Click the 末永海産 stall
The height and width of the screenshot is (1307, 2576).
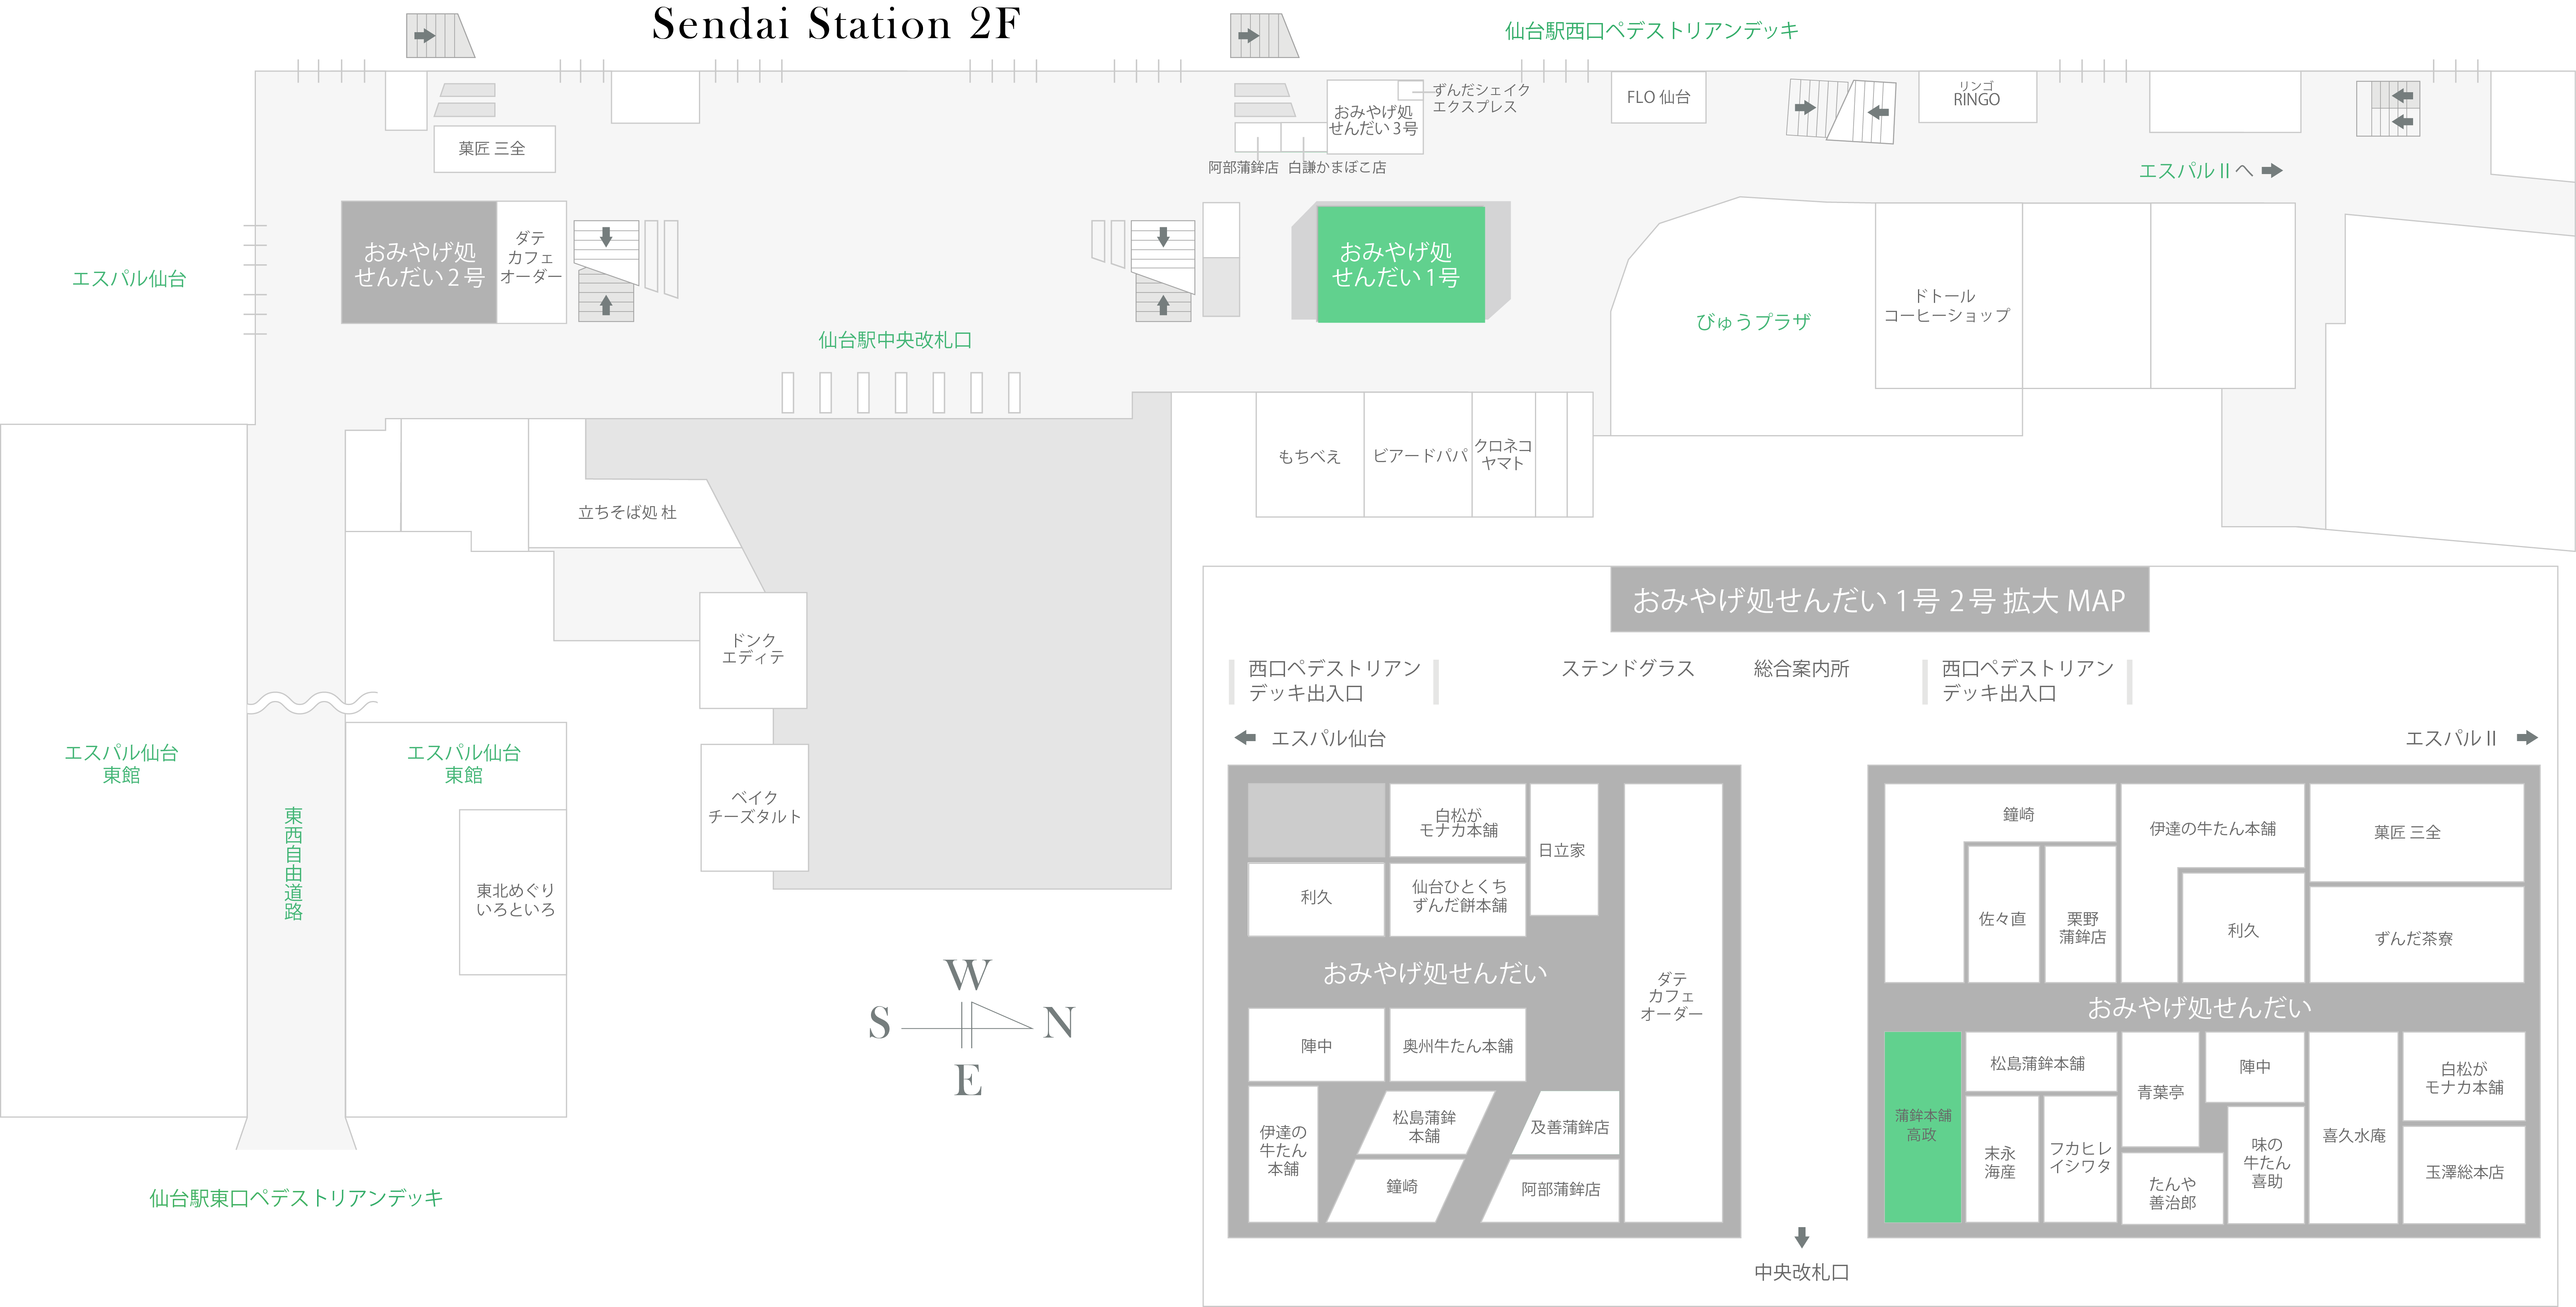tap(2002, 1160)
